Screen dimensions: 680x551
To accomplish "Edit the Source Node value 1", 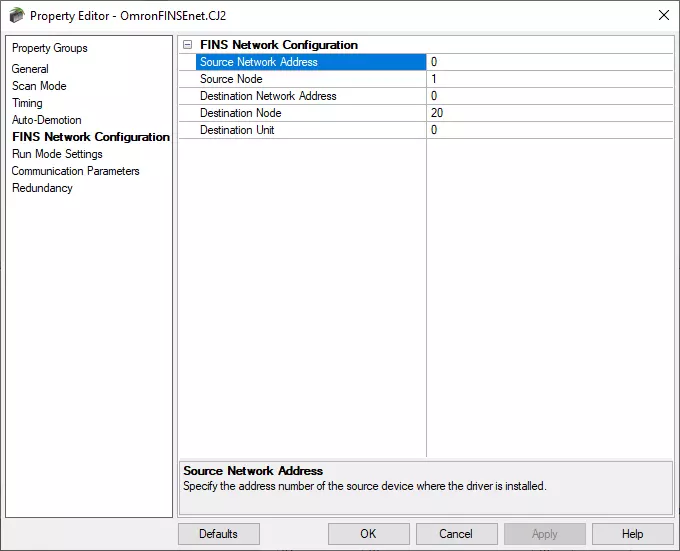I will [x=549, y=79].
